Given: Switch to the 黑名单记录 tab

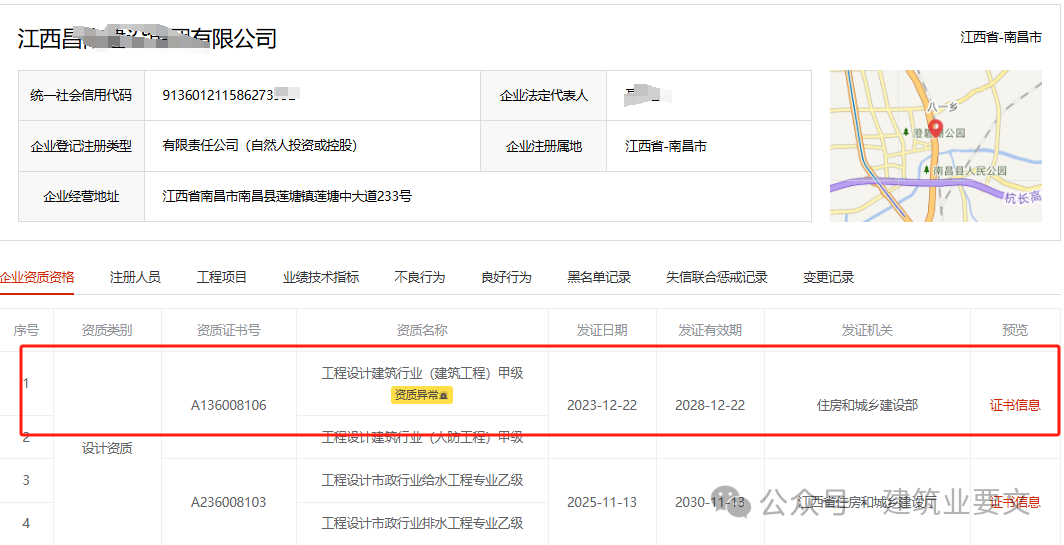Looking at the screenshot, I should 599,277.
